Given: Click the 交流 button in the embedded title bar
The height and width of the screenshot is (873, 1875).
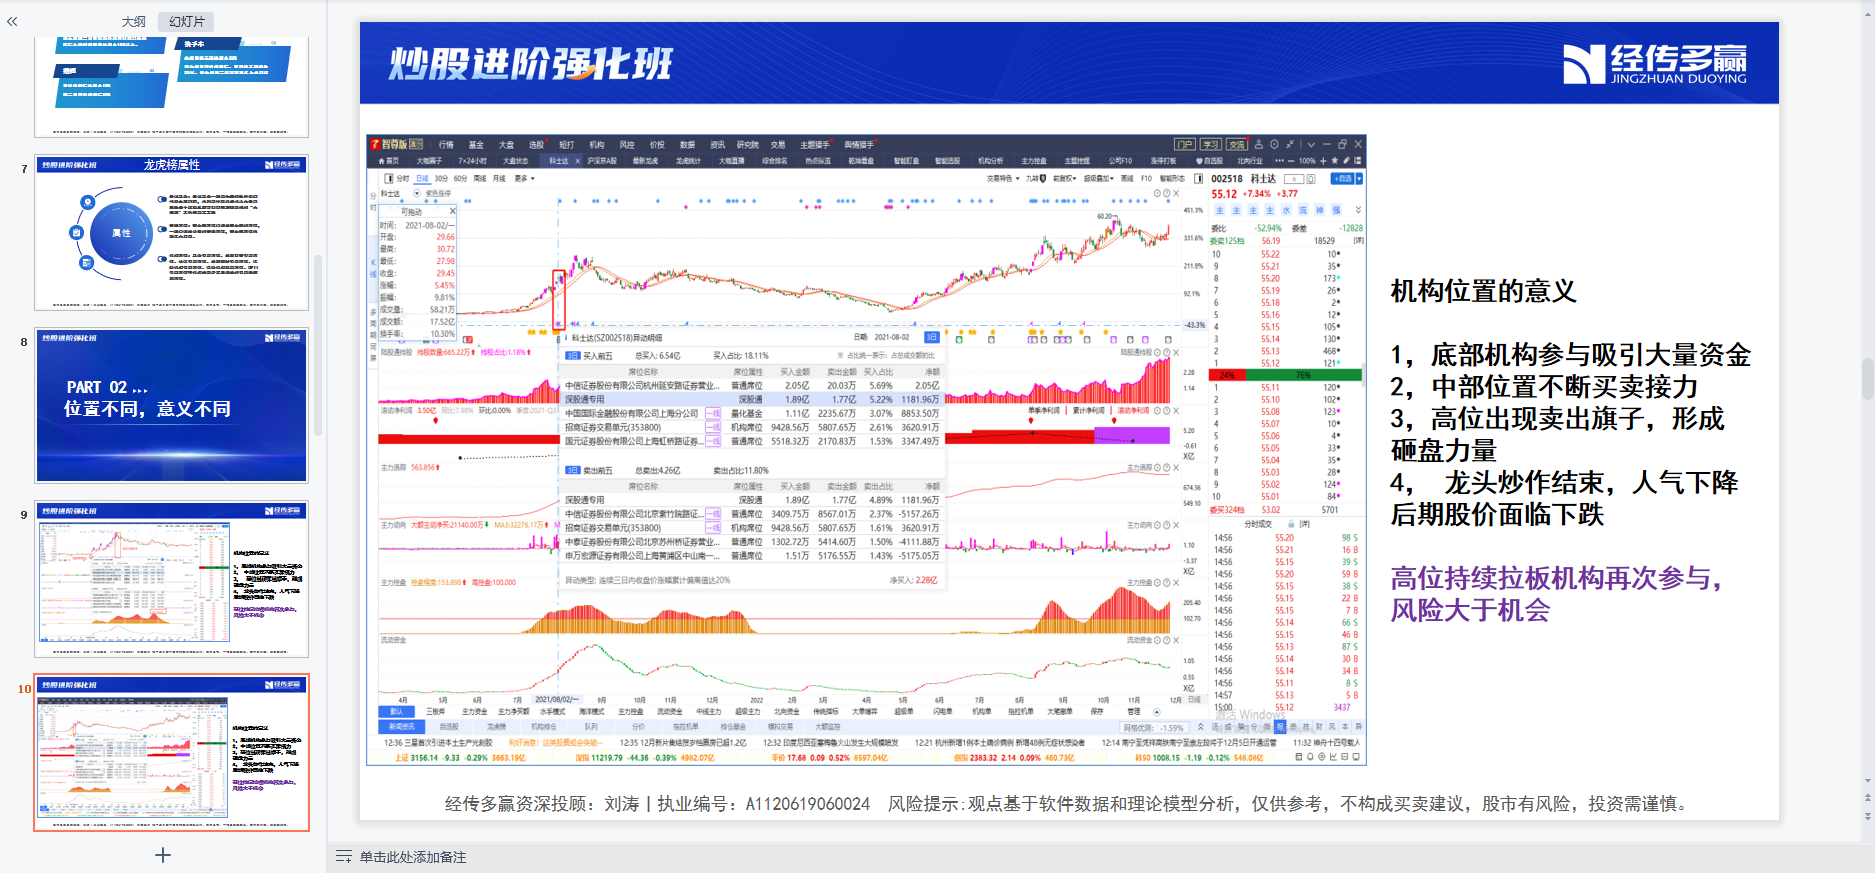Looking at the screenshot, I should 1237,145.
